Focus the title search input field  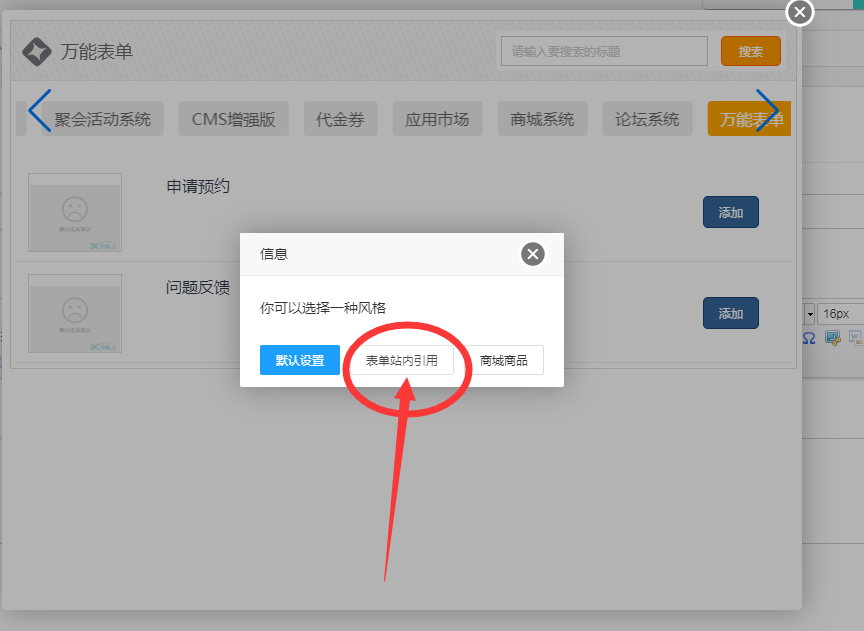coord(604,51)
